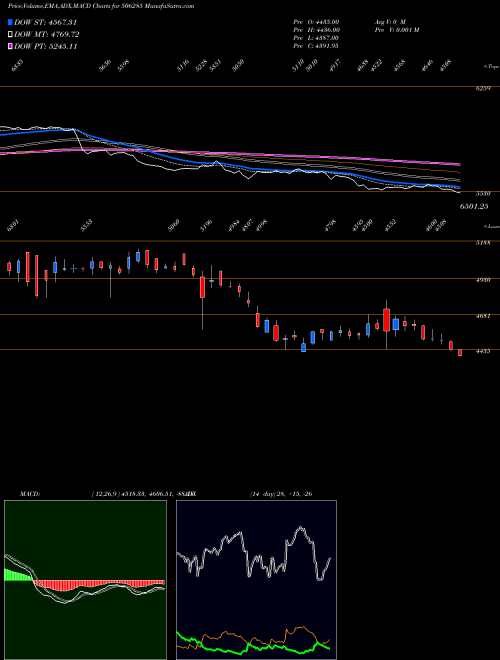500x660 pixels.
Task: Click the 'Pre H: 4436.00' value
Action: tap(317, 30)
